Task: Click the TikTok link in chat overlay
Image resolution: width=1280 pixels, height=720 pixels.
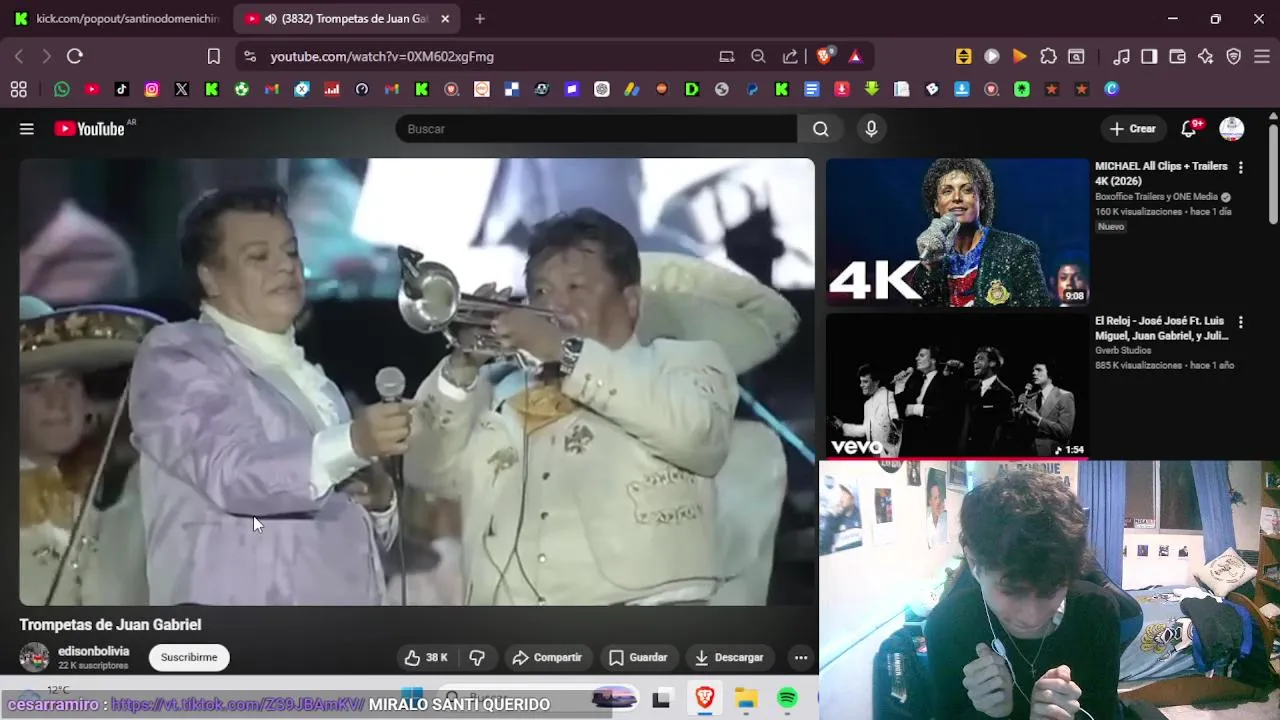Action: click(237, 704)
